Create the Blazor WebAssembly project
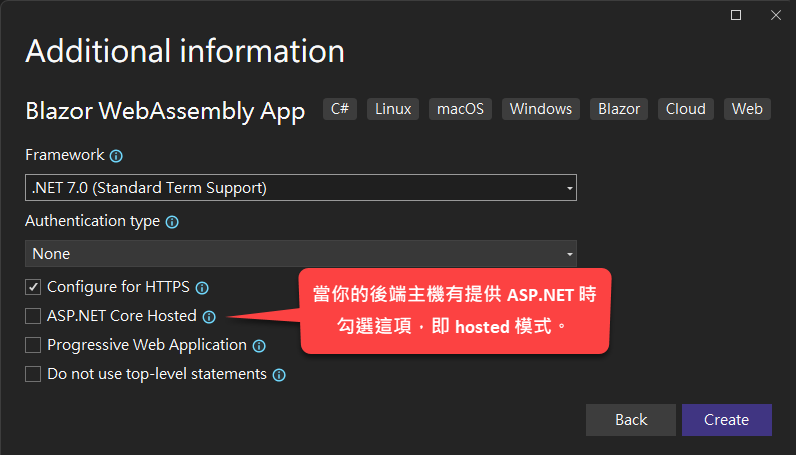Image resolution: width=796 pixels, height=455 pixels. 727,420
